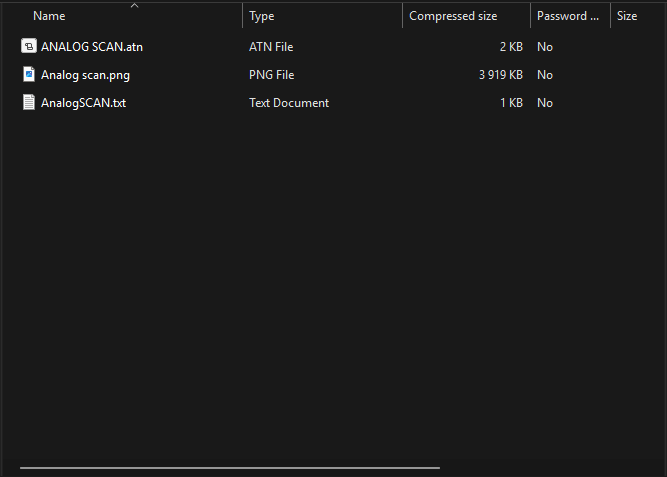667x477 pixels.
Task: Click password No value for Analog scan.png
Action: click(545, 75)
